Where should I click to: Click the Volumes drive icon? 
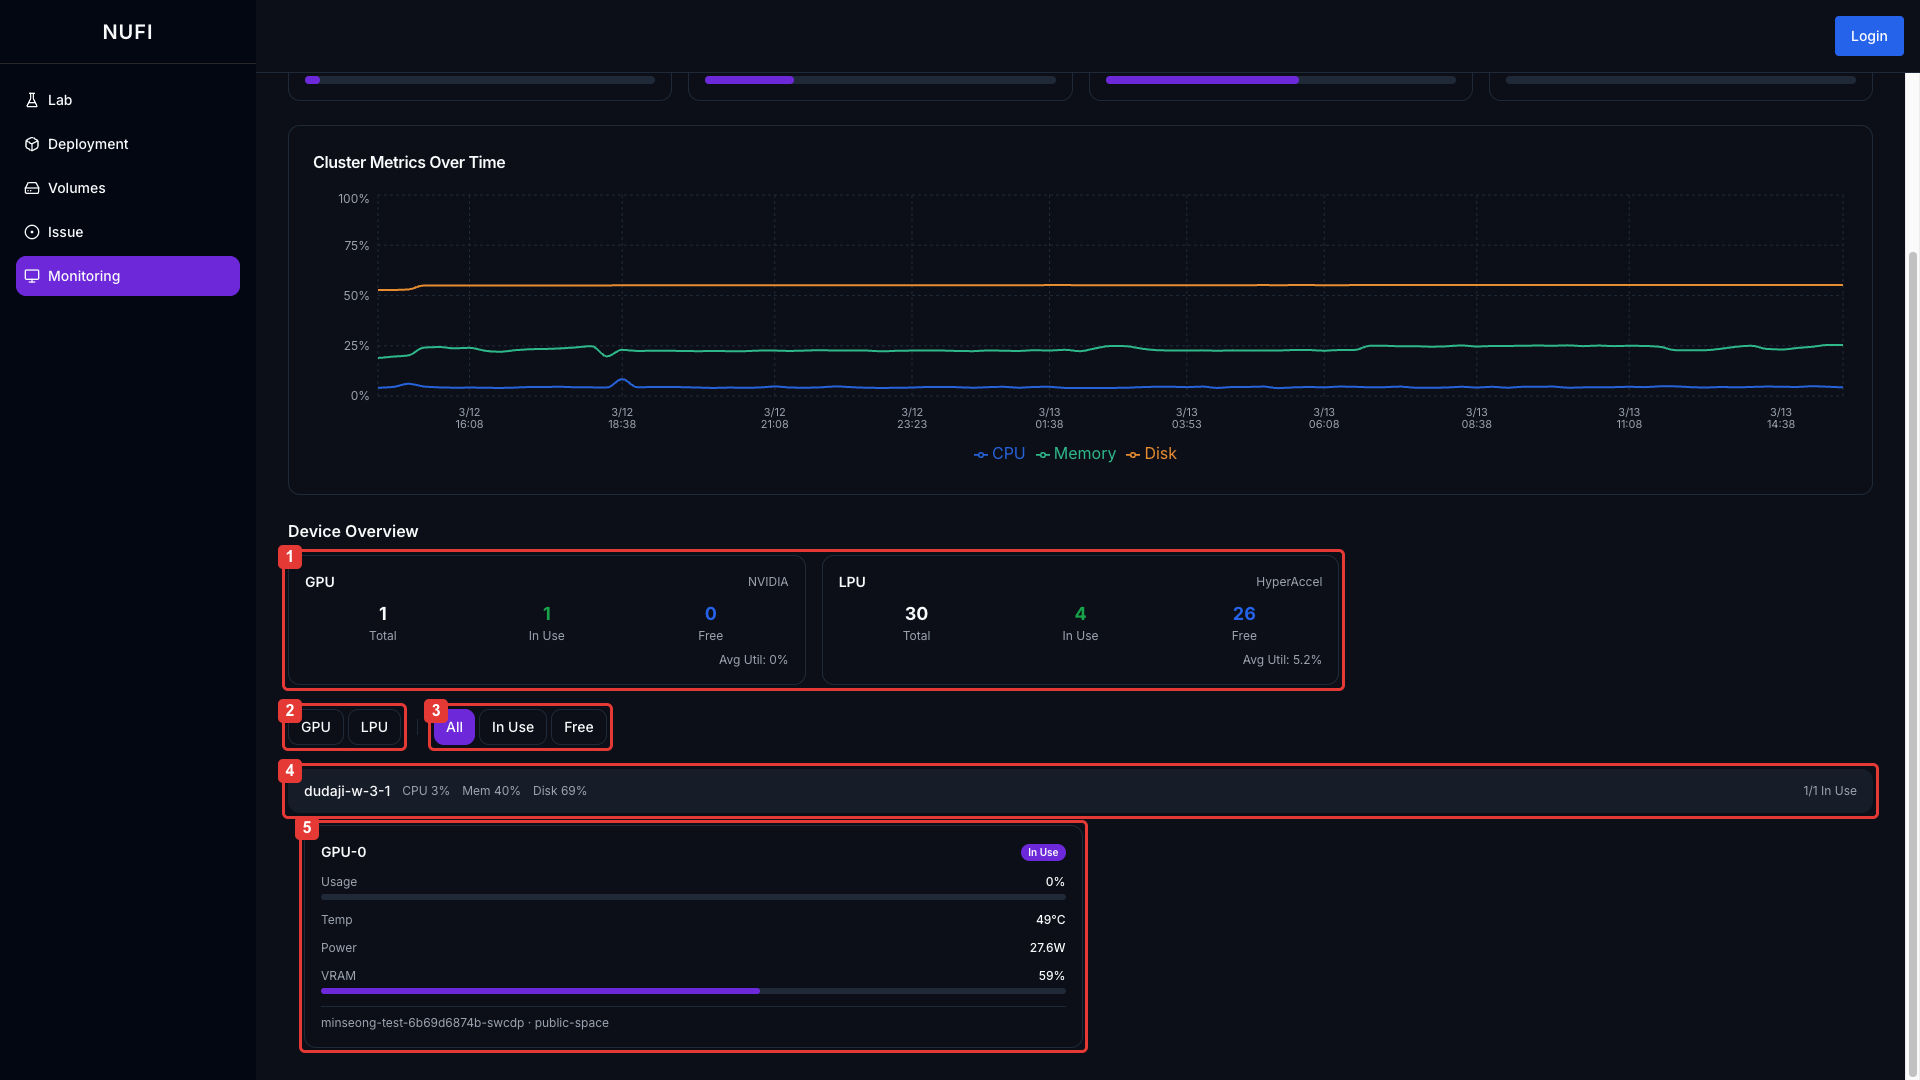pyautogui.click(x=32, y=188)
